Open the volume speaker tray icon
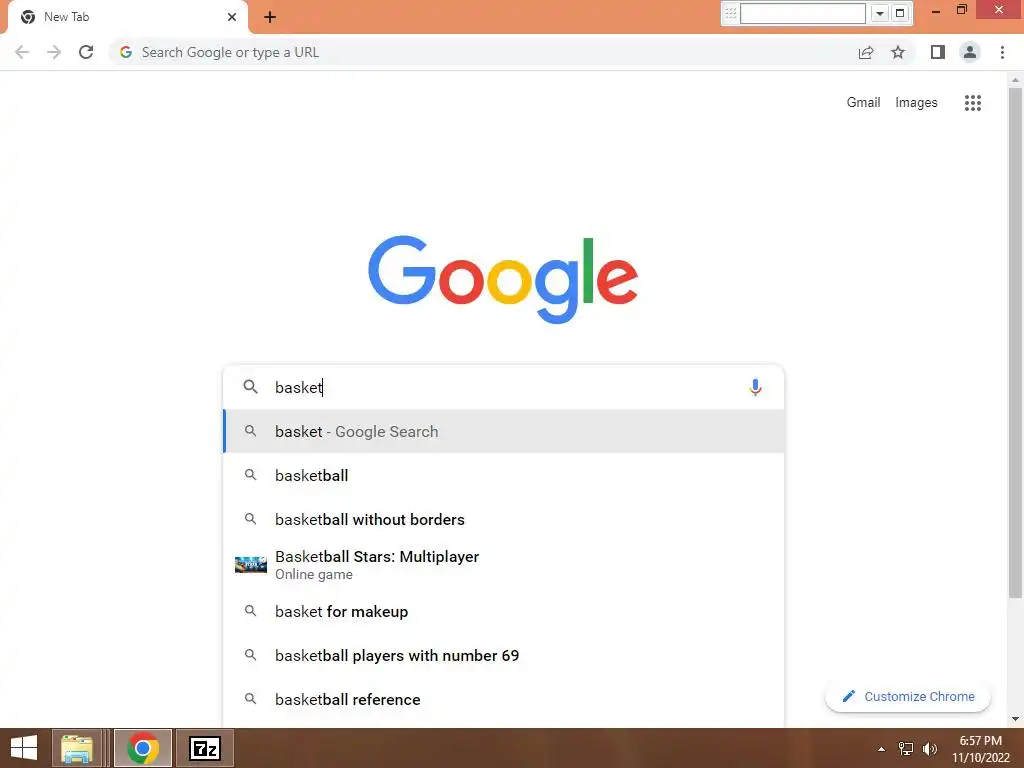This screenshot has height=768, width=1024. tap(930, 749)
